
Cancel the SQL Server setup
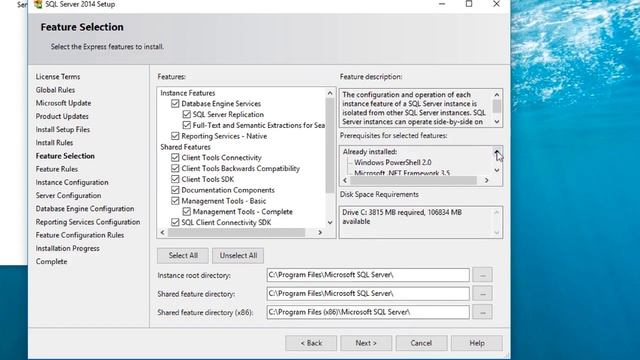(421, 343)
